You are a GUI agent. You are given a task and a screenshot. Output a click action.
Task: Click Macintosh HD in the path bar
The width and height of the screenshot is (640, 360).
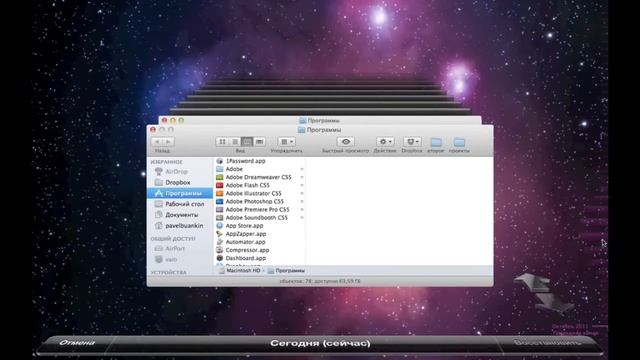click(240, 271)
